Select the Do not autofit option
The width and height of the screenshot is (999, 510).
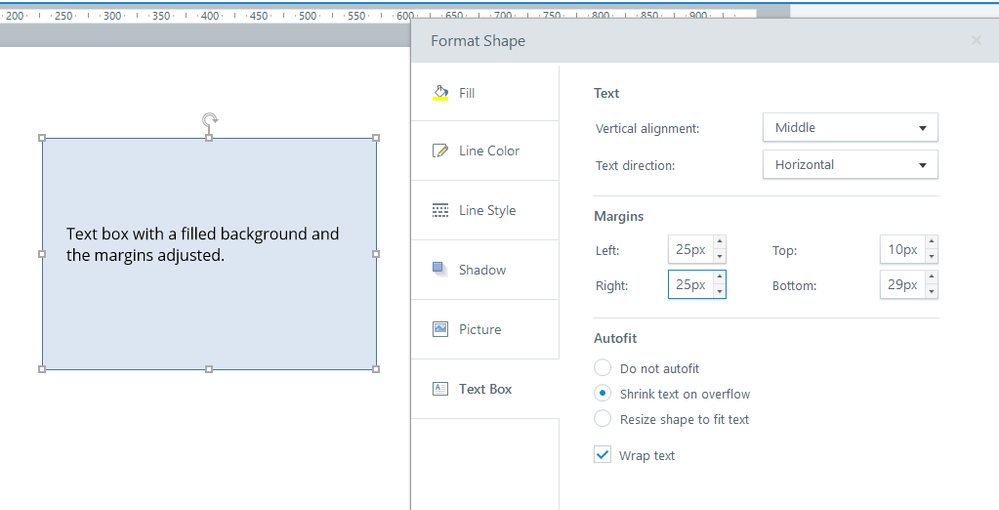tap(603, 369)
